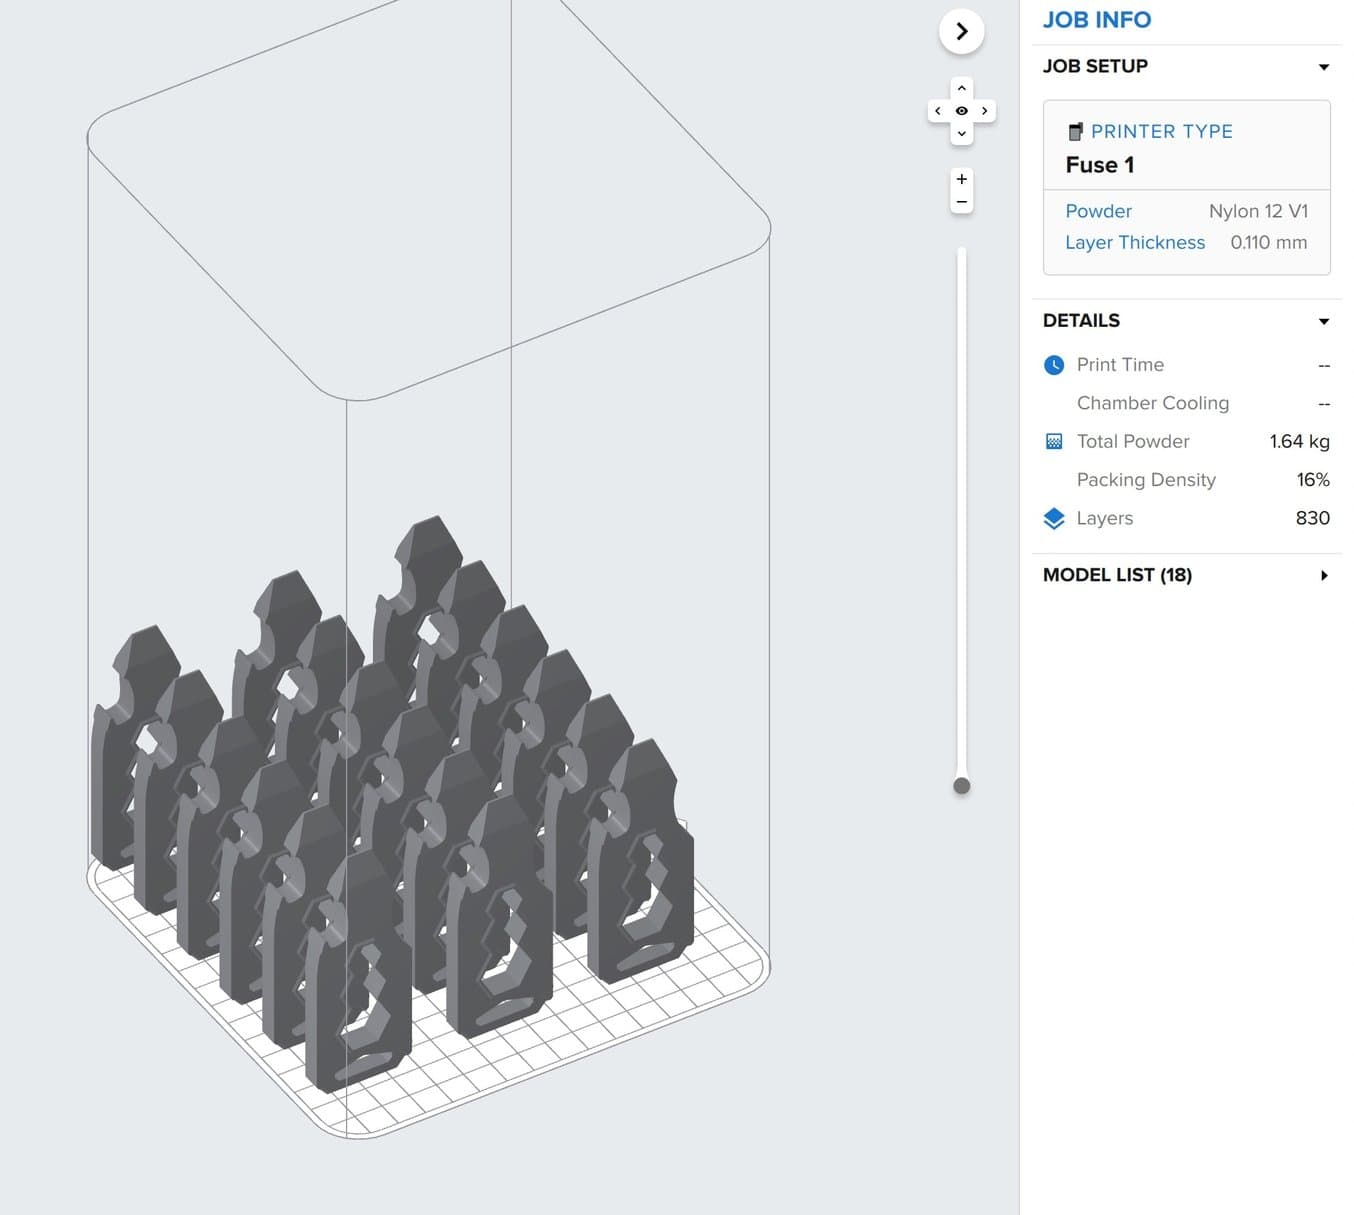Rotate view left with the left arrow

tap(938, 111)
